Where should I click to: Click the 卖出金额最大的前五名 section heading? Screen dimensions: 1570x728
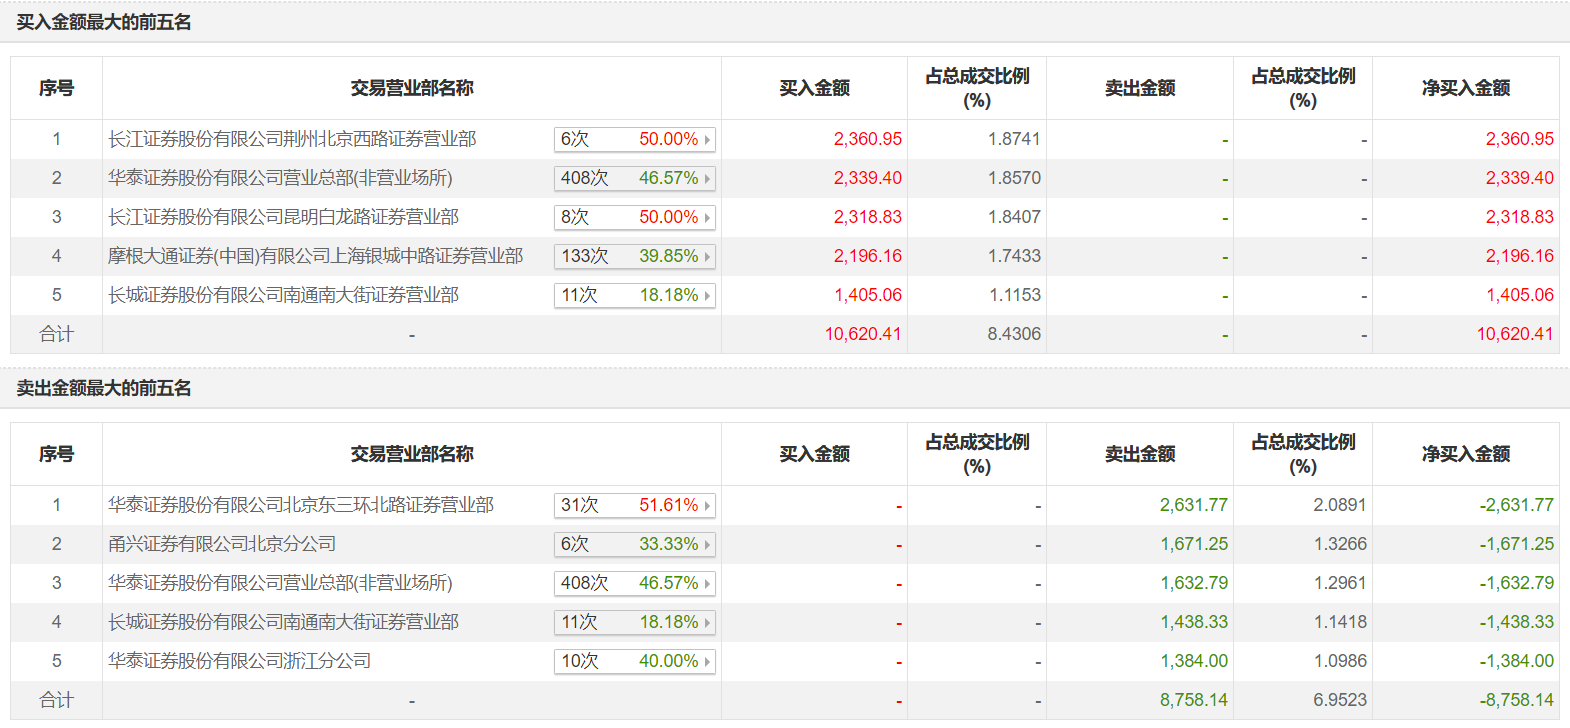104,388
